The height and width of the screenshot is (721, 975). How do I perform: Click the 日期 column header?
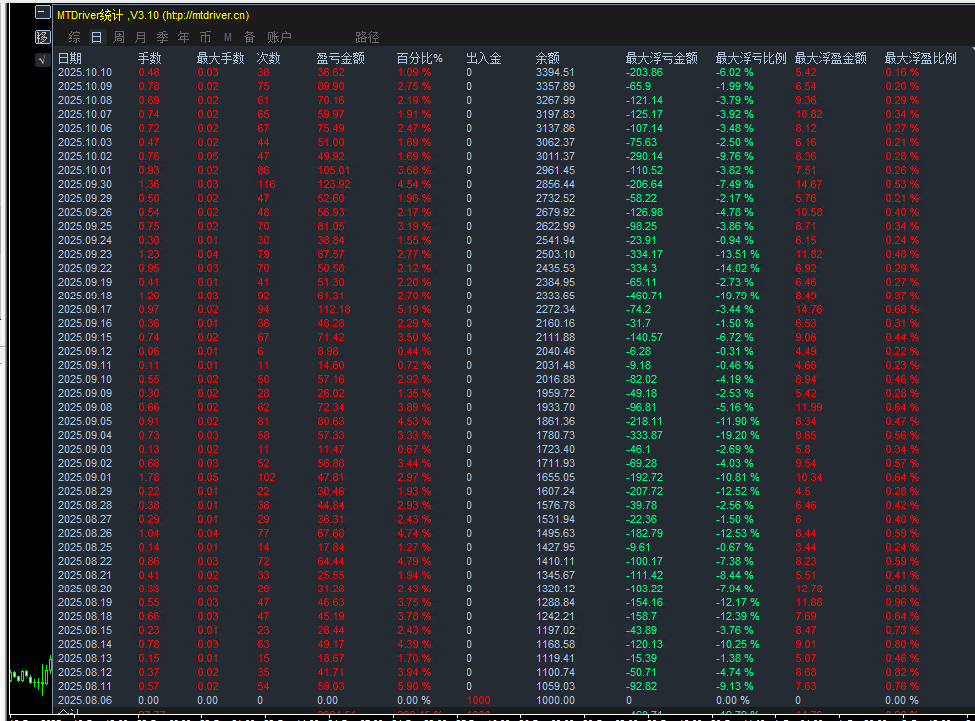coord(70,59)
